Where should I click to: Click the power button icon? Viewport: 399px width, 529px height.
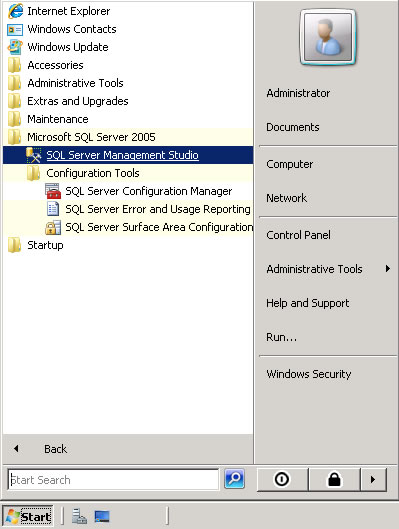pos(282,479)
